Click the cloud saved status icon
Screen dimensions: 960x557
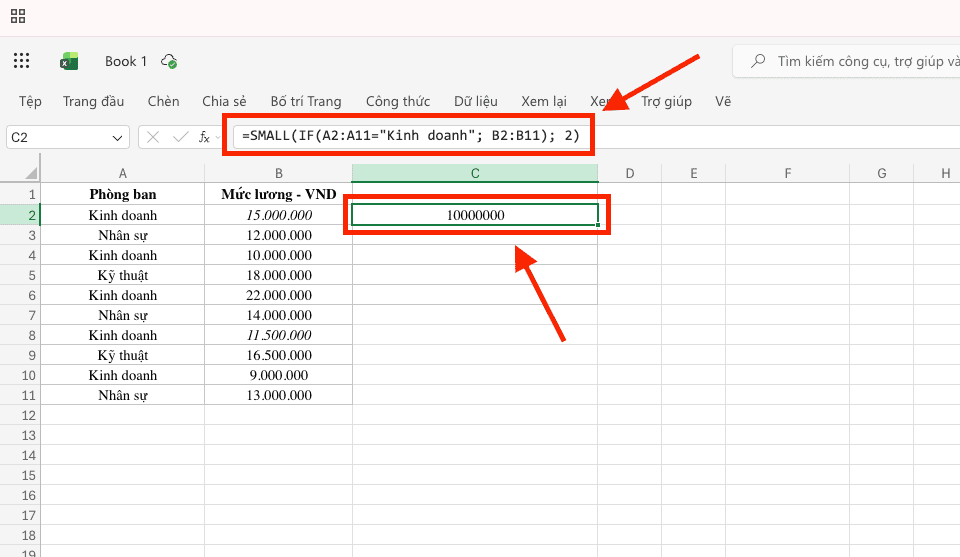click(169, 61)
